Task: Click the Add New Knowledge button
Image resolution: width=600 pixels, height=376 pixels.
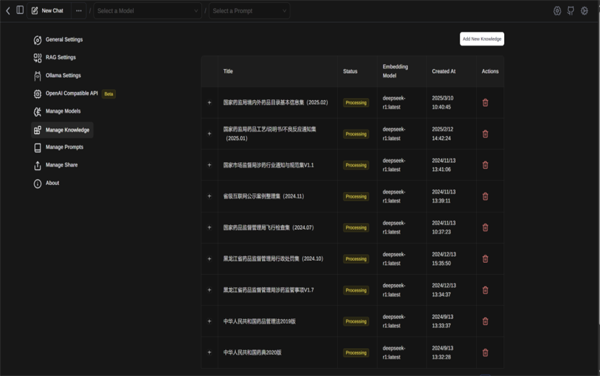Action: pyautogui.click(x=482, y=39)
